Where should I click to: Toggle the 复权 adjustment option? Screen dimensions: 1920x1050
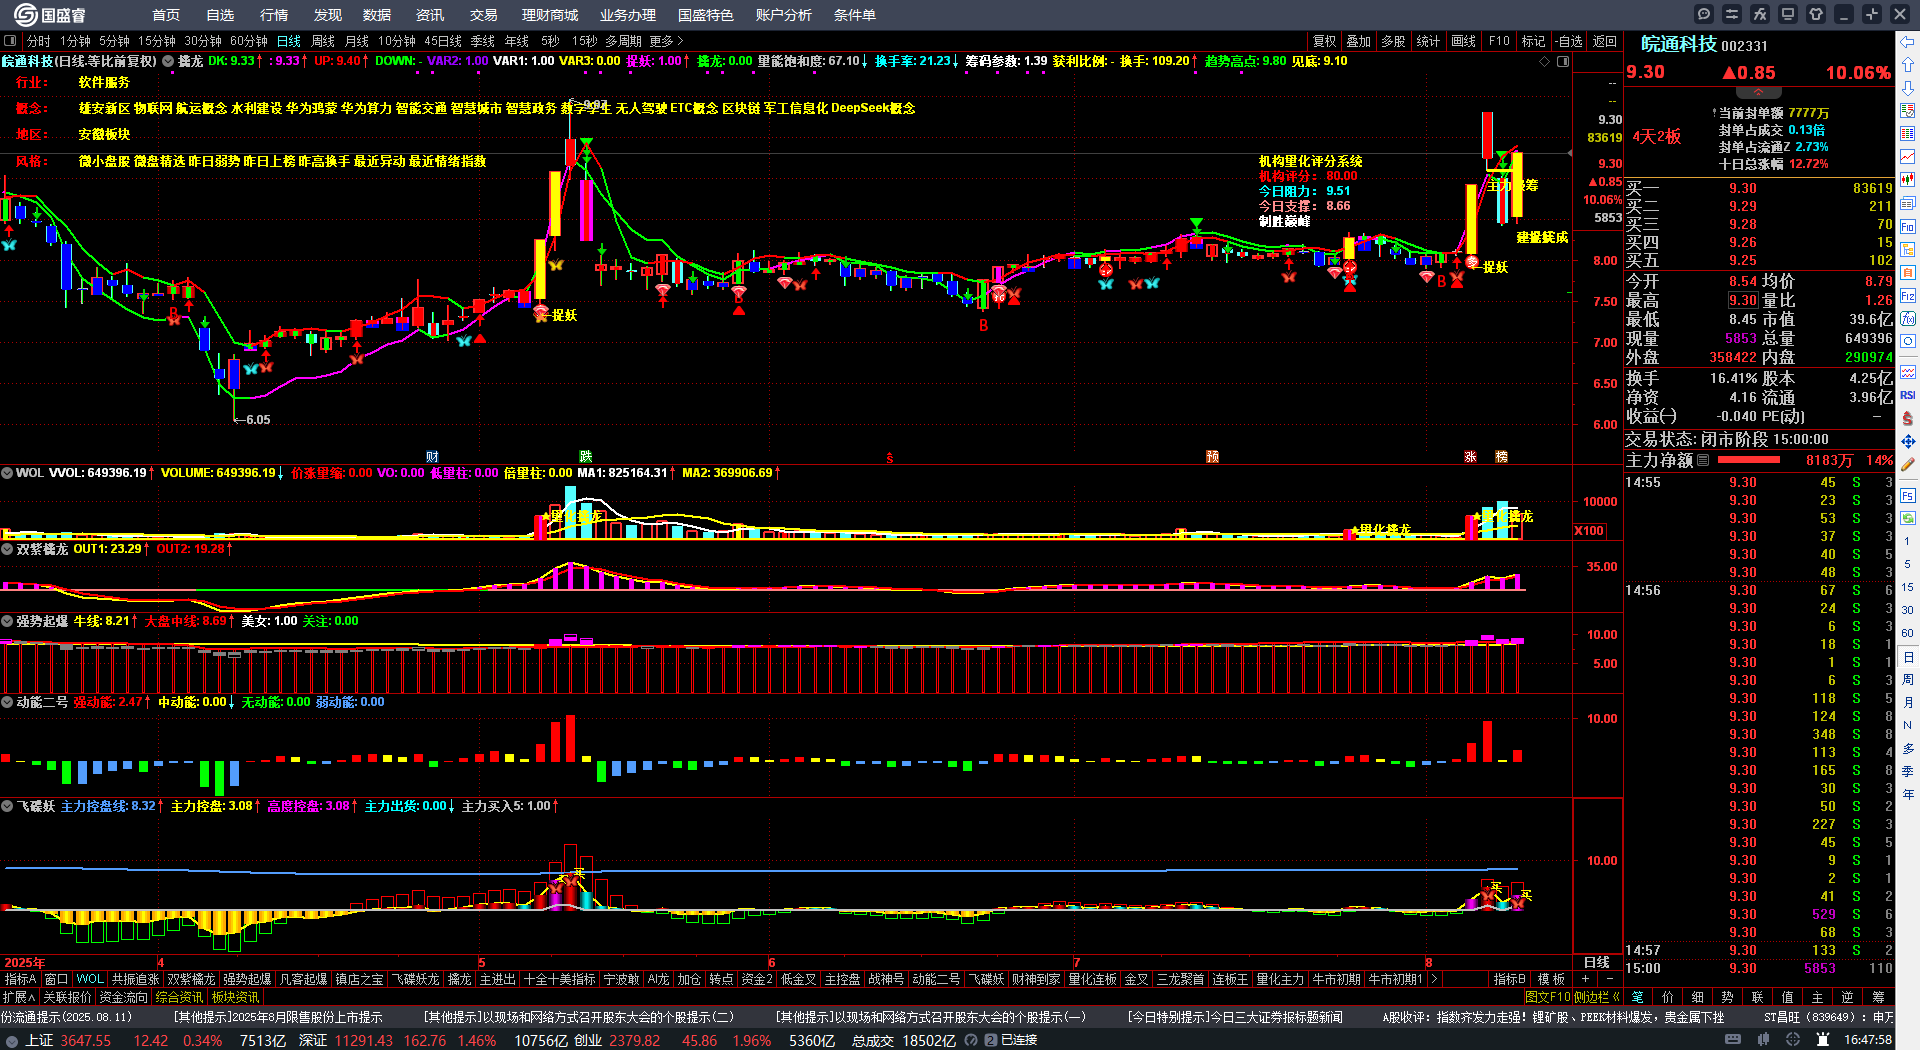click(x=1325, y=41)
